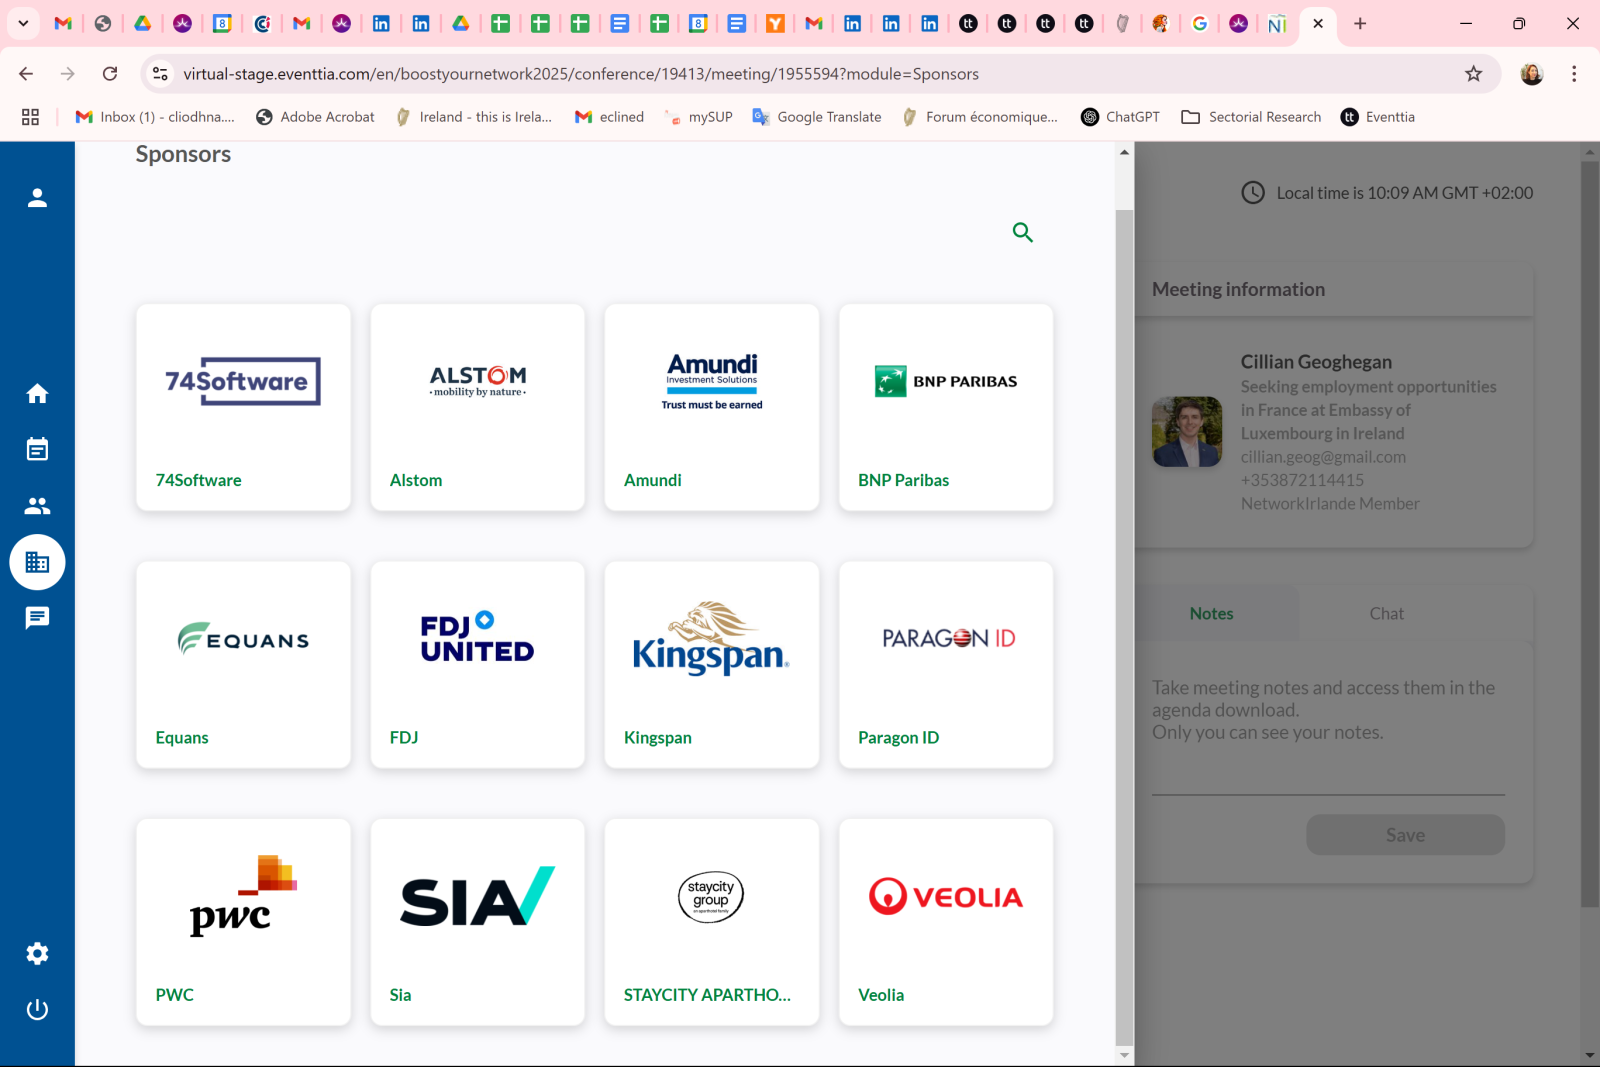Click sponsors list scroll-down arrow
This screenshot has width=1600, height=1067.
point(1124,1055)
